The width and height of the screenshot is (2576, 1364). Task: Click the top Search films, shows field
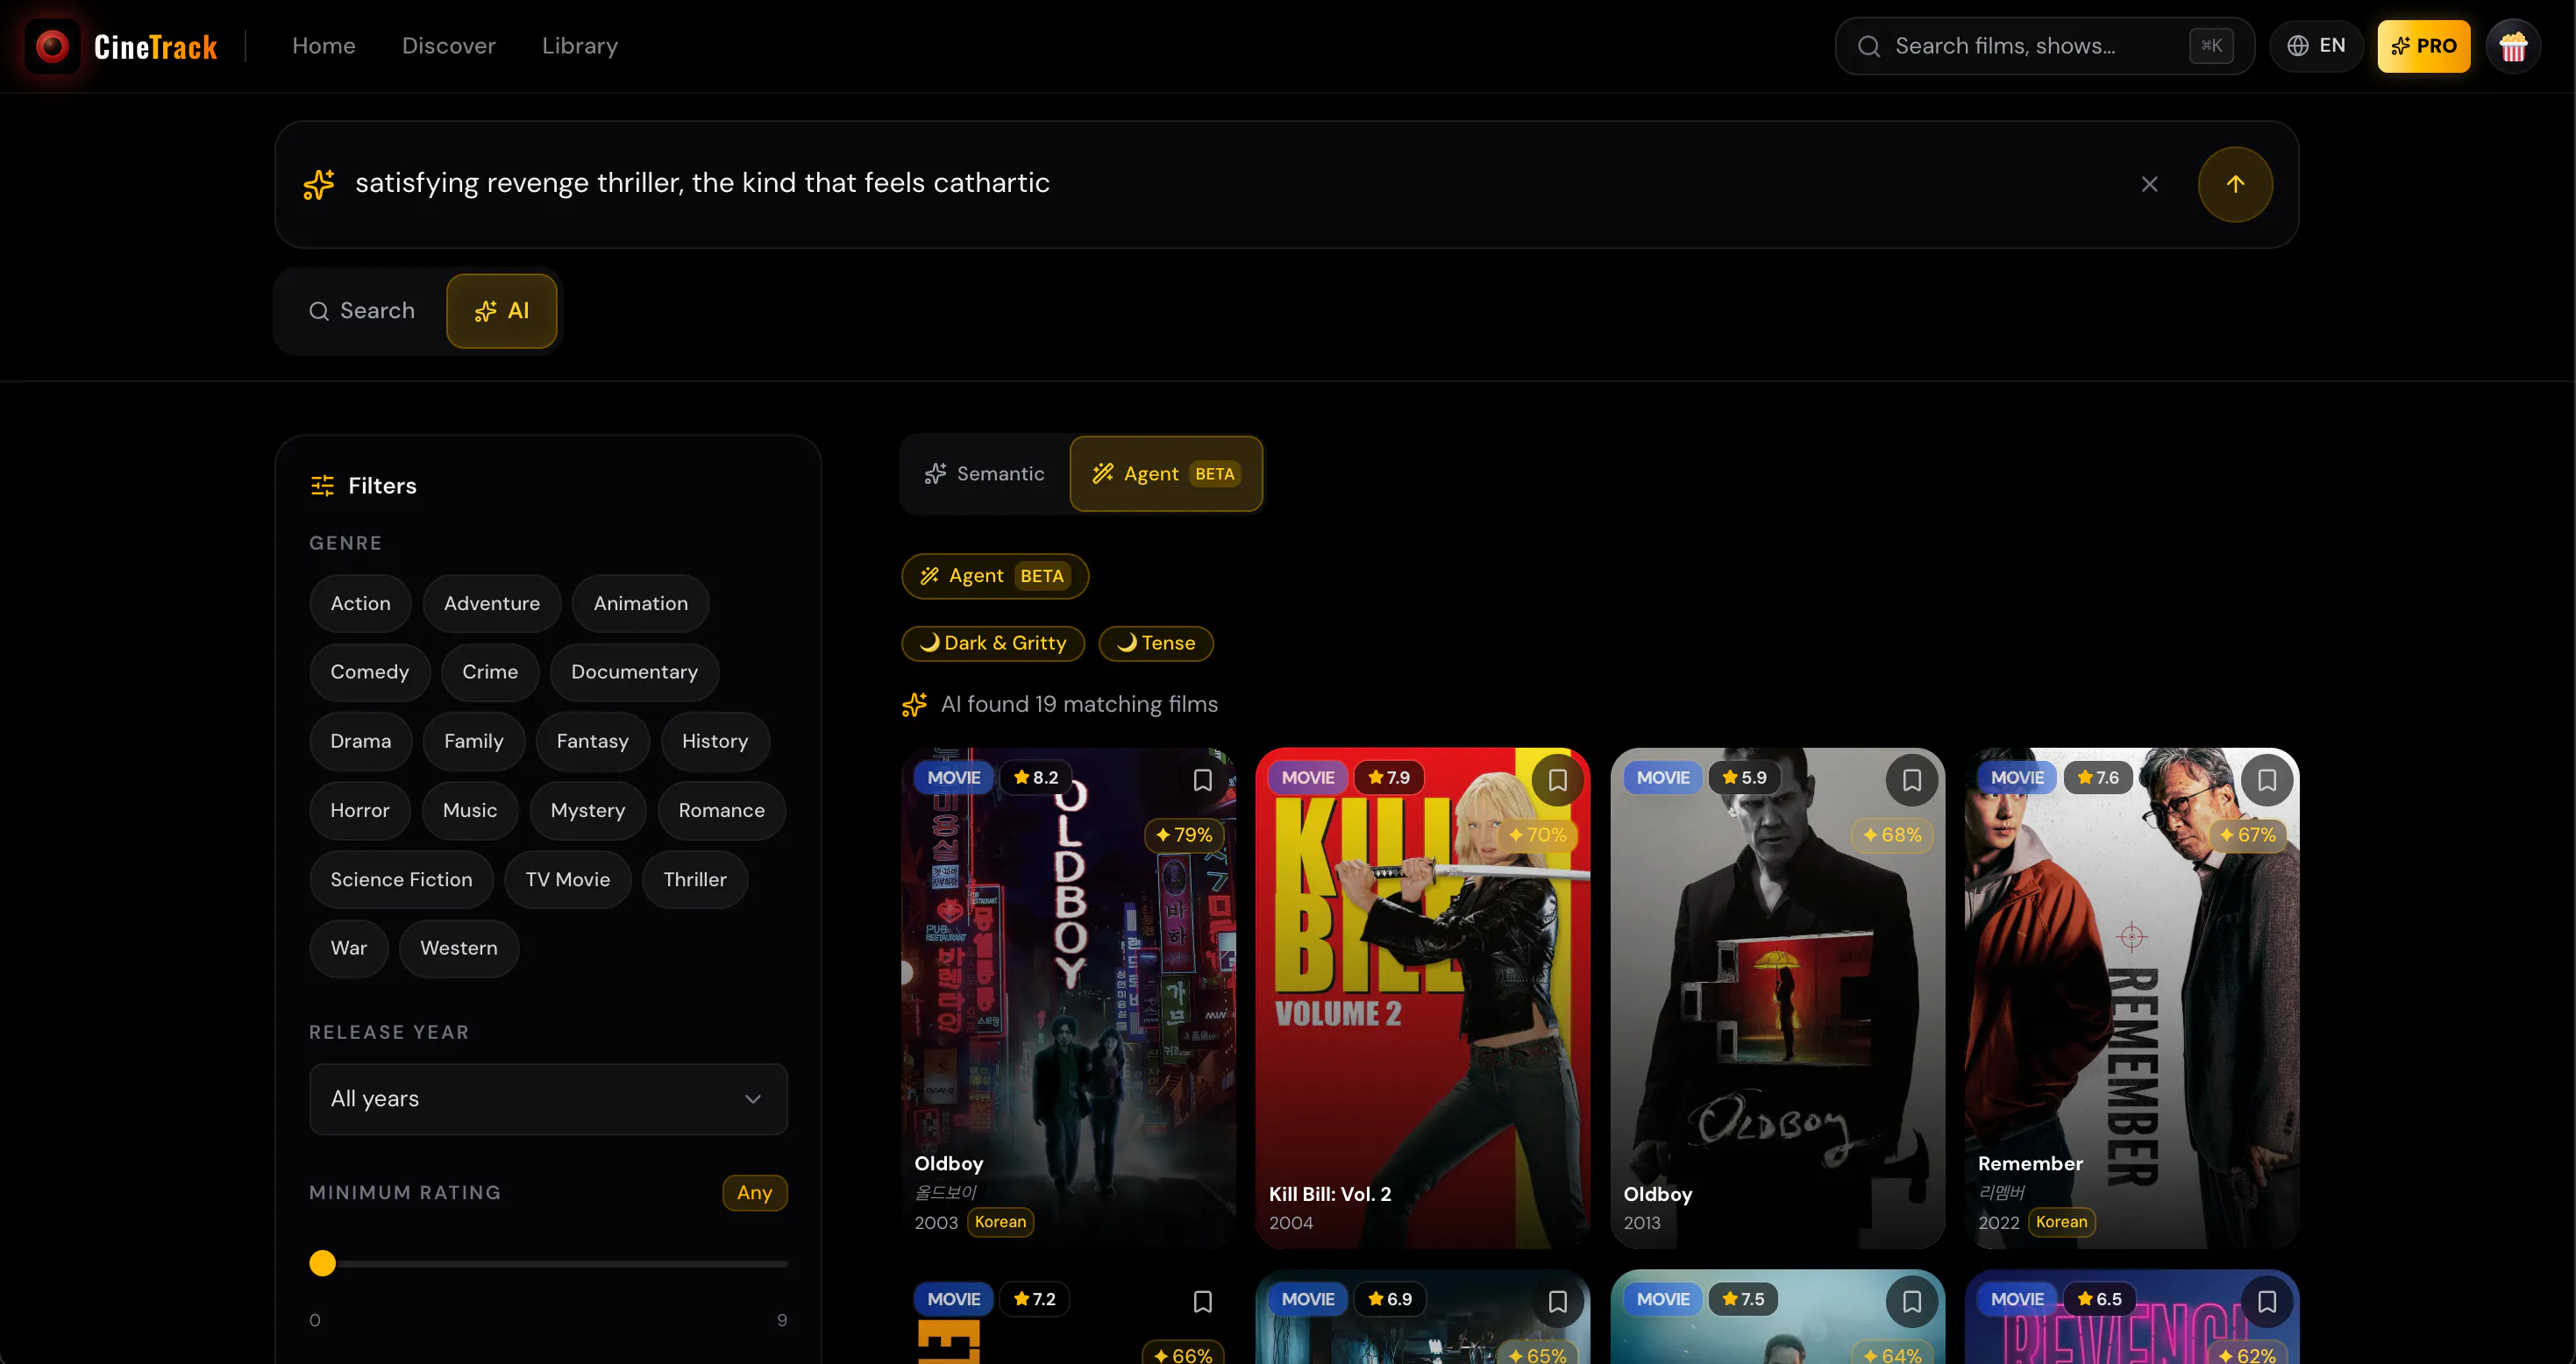[x=2044, y=46]
